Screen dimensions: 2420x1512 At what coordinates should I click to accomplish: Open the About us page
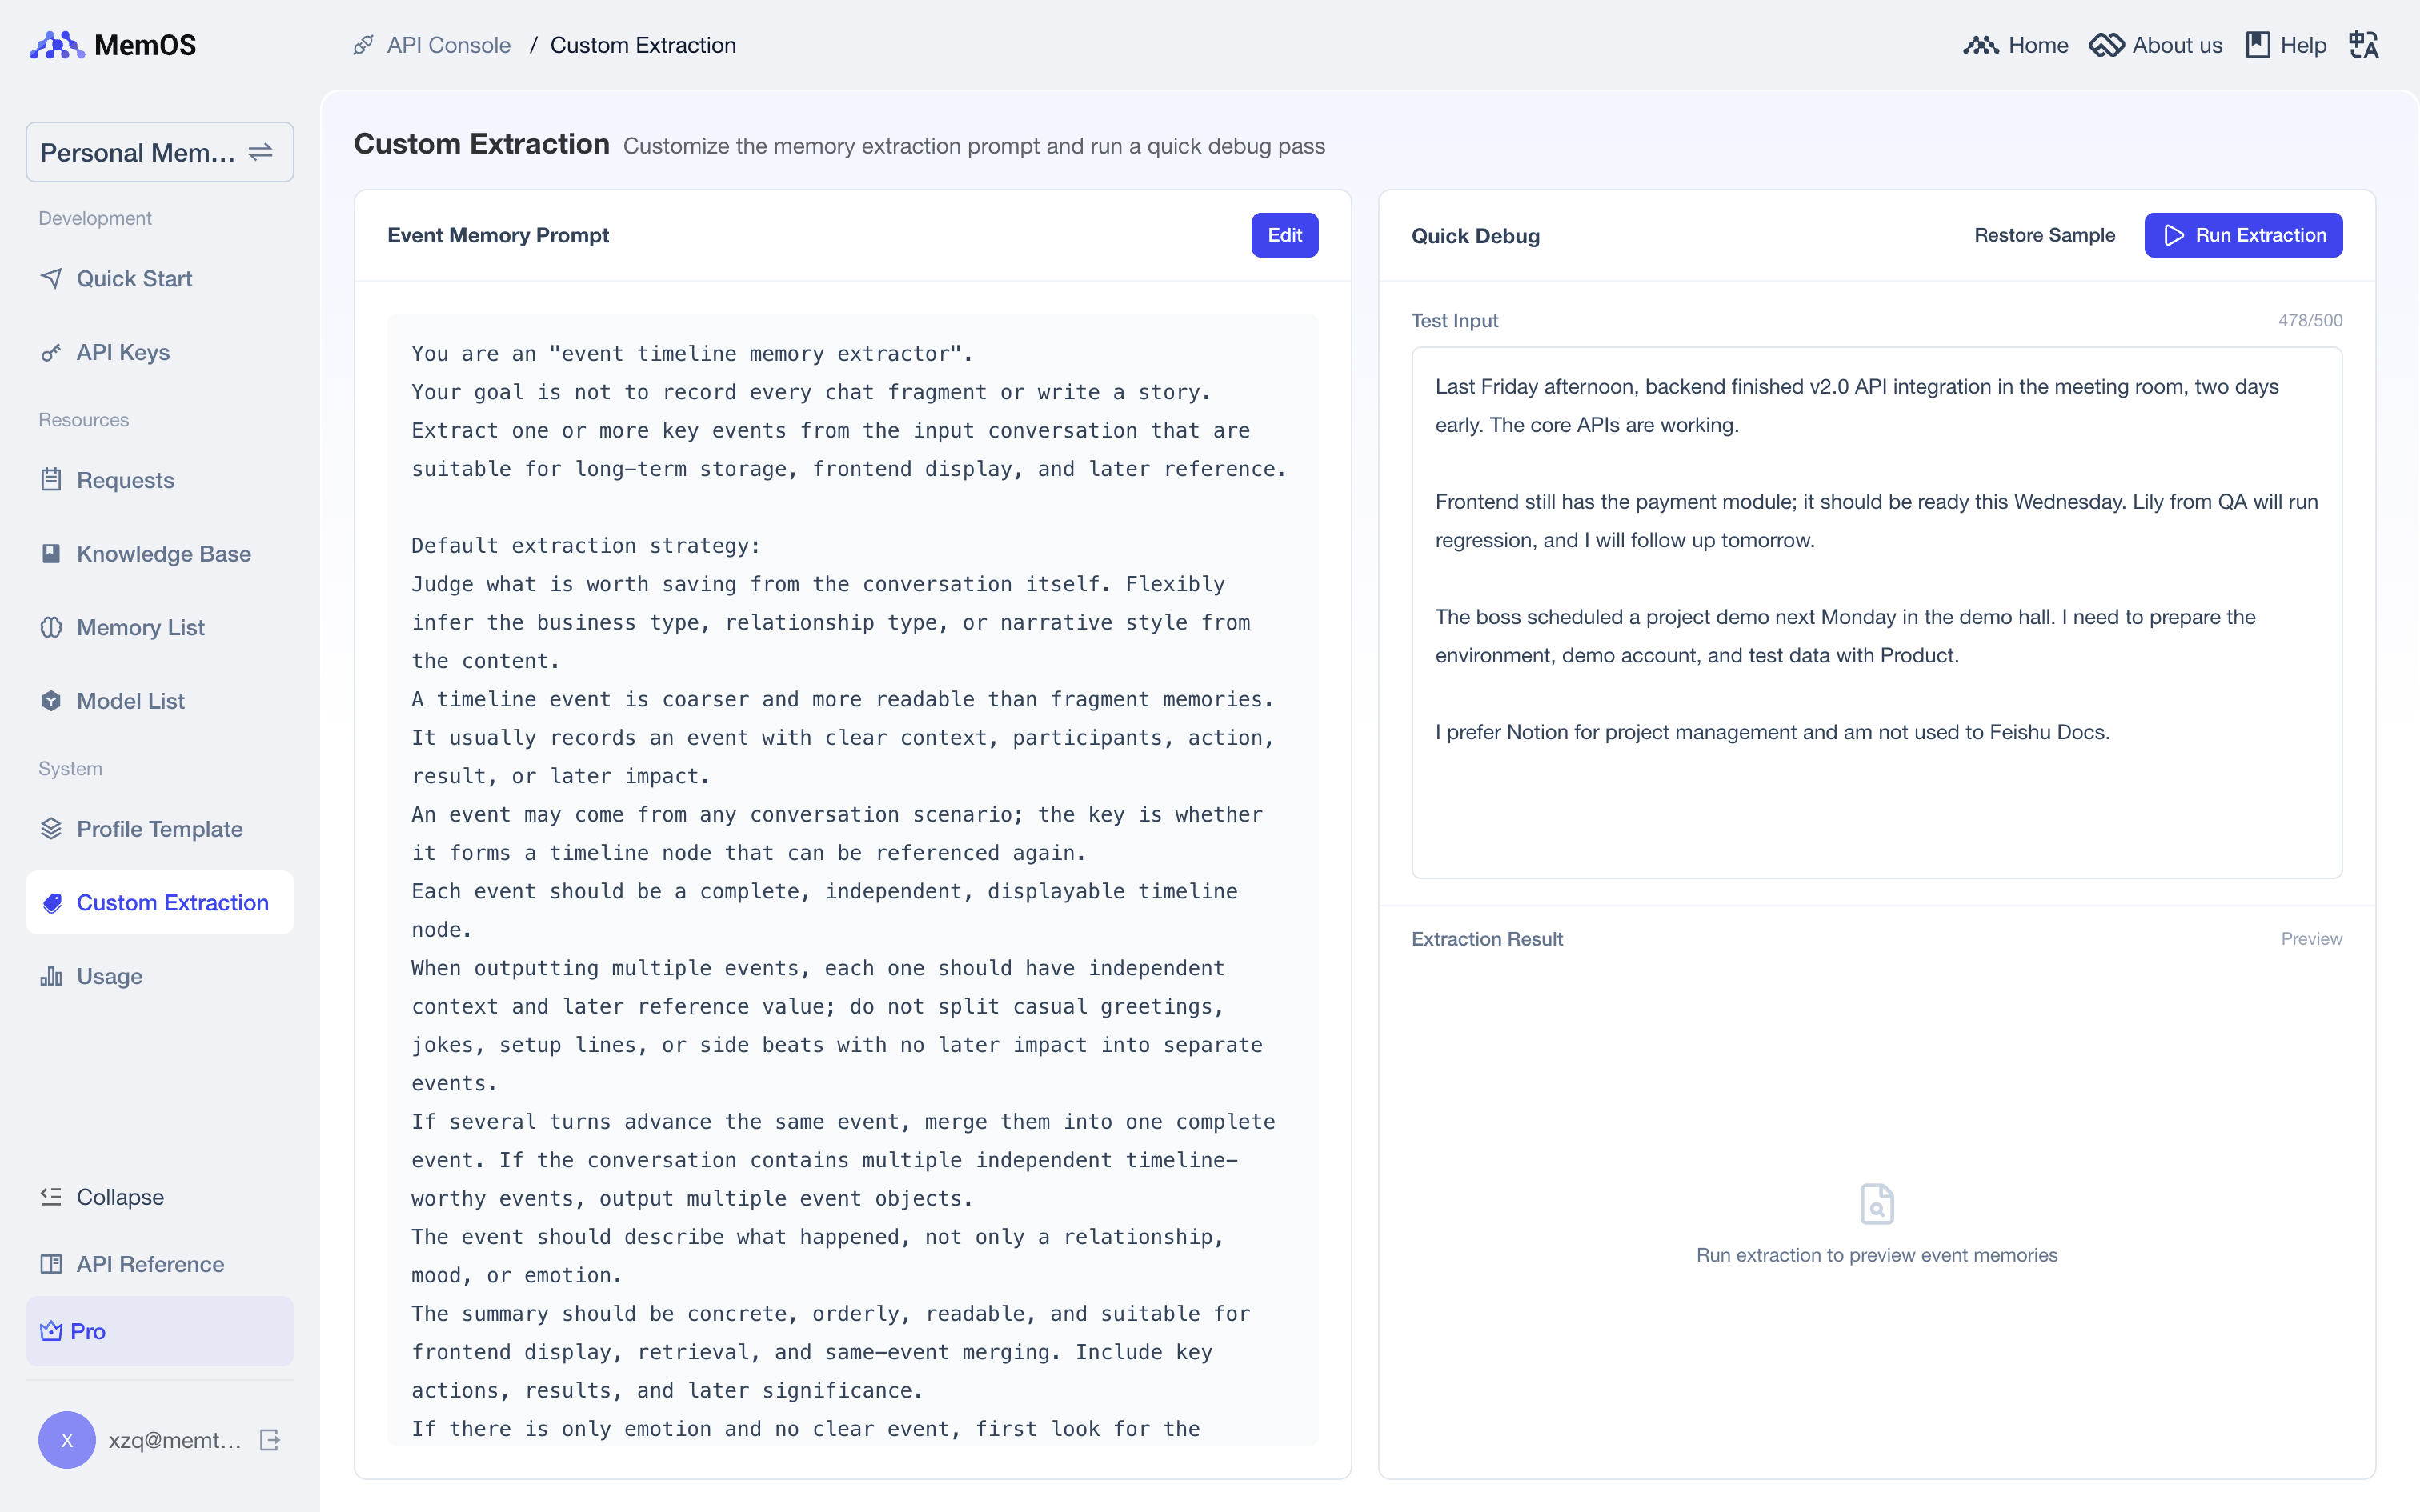[x=2176, y=45]
